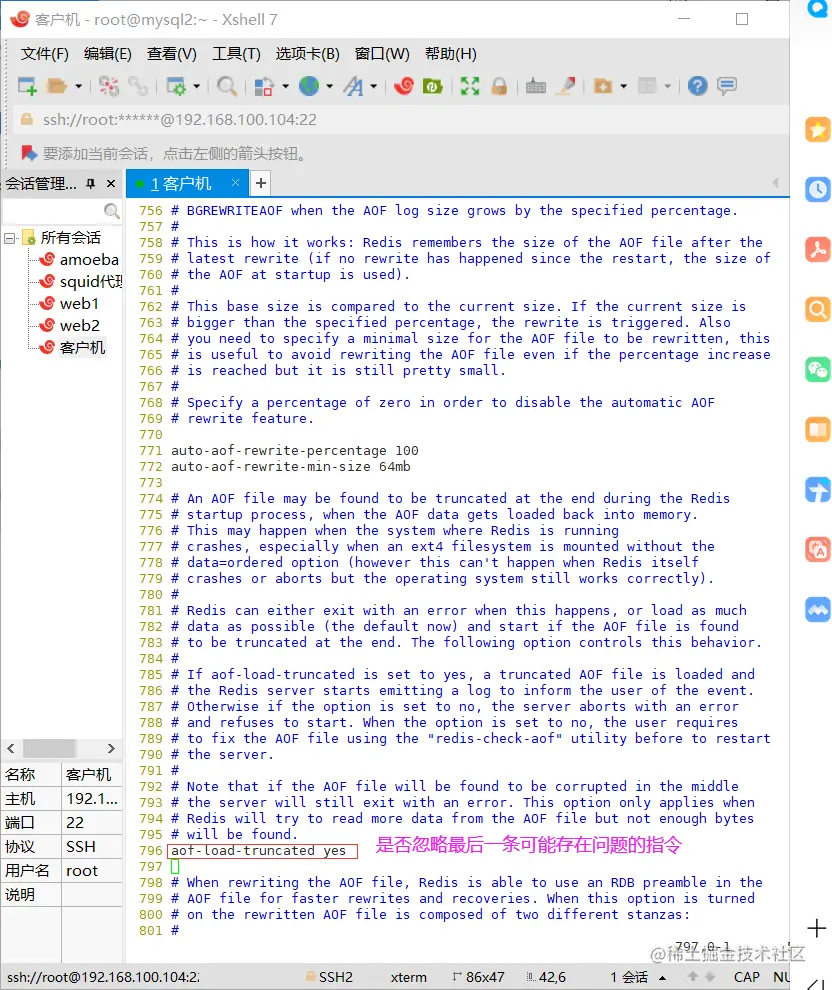Click the session manager search box
Screen dimensions: 832x990
[x=62, y=211]
